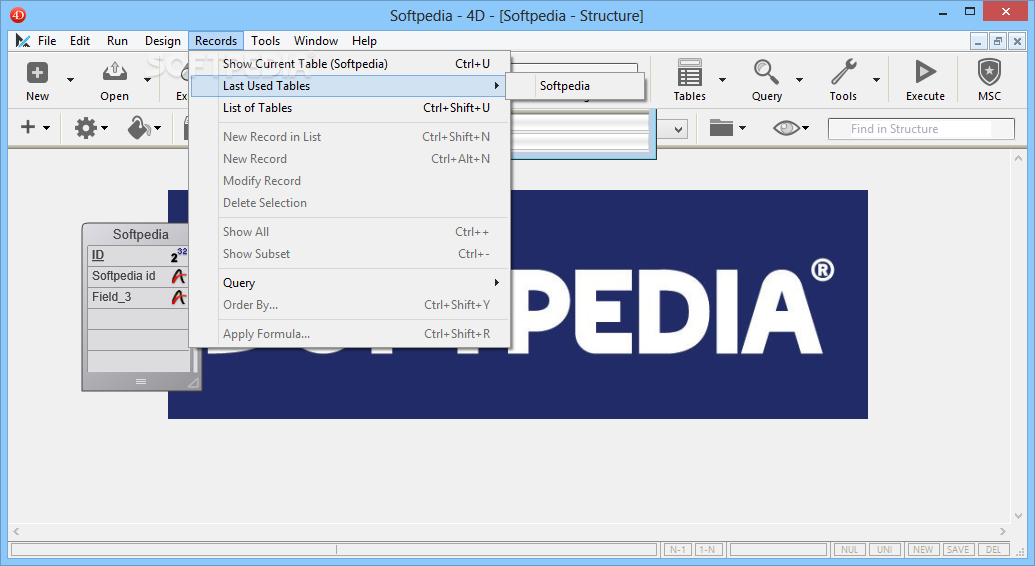Expand the Tools toolbar dropdown arrow

[x=877, y=80]
